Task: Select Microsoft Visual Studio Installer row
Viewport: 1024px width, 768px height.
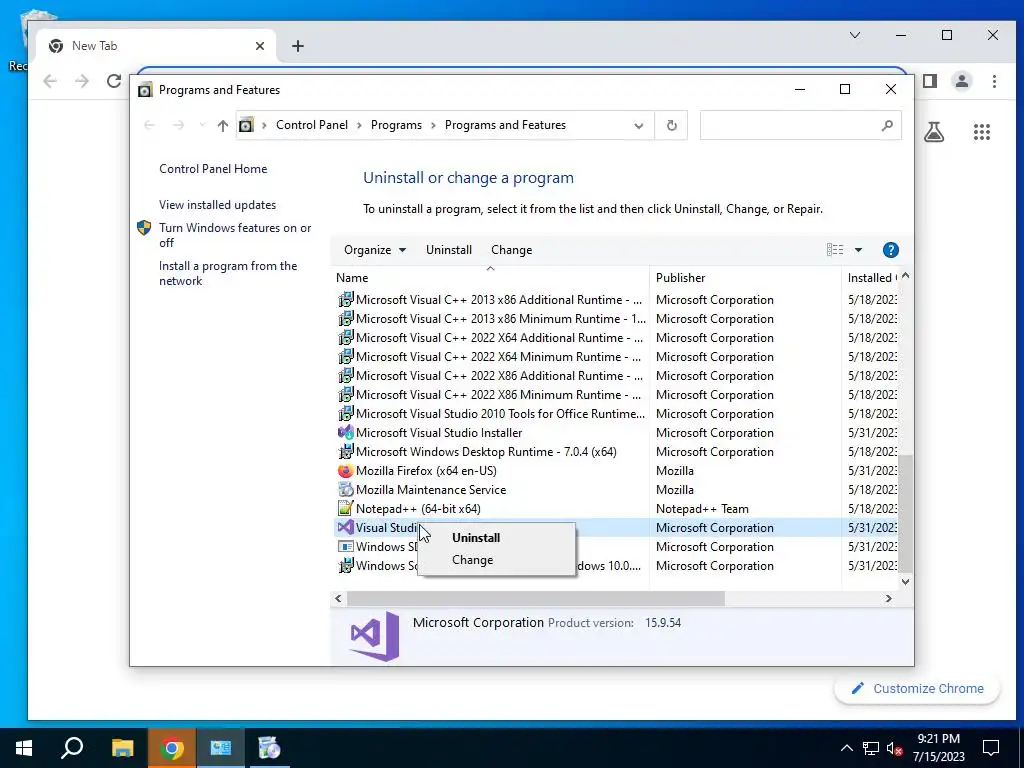Action: (x=616, y=432)
